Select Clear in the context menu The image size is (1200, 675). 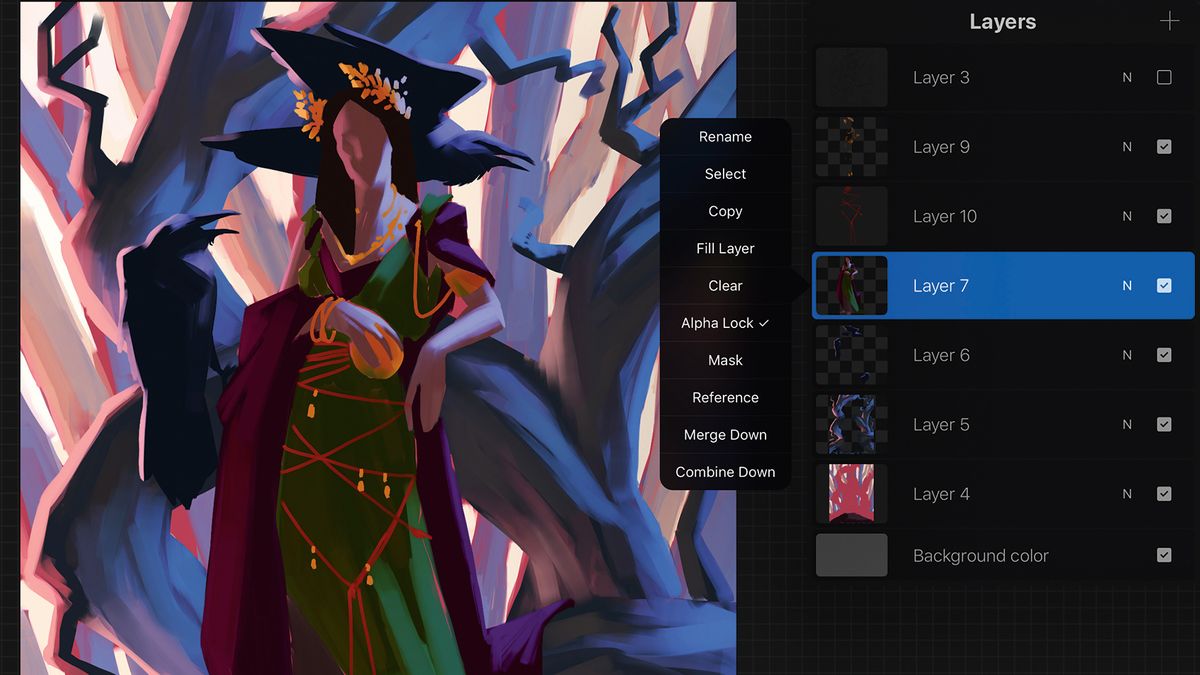pos(724,285)
